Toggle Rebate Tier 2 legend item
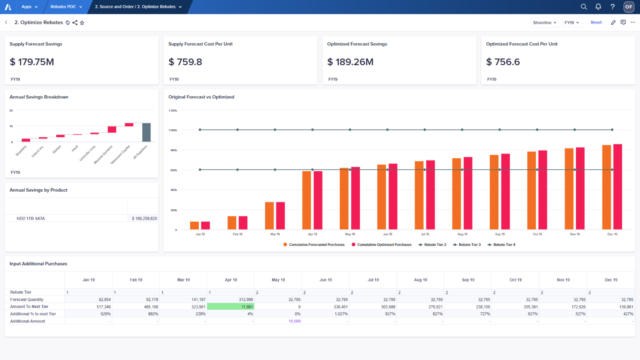 tap(432, 244)
